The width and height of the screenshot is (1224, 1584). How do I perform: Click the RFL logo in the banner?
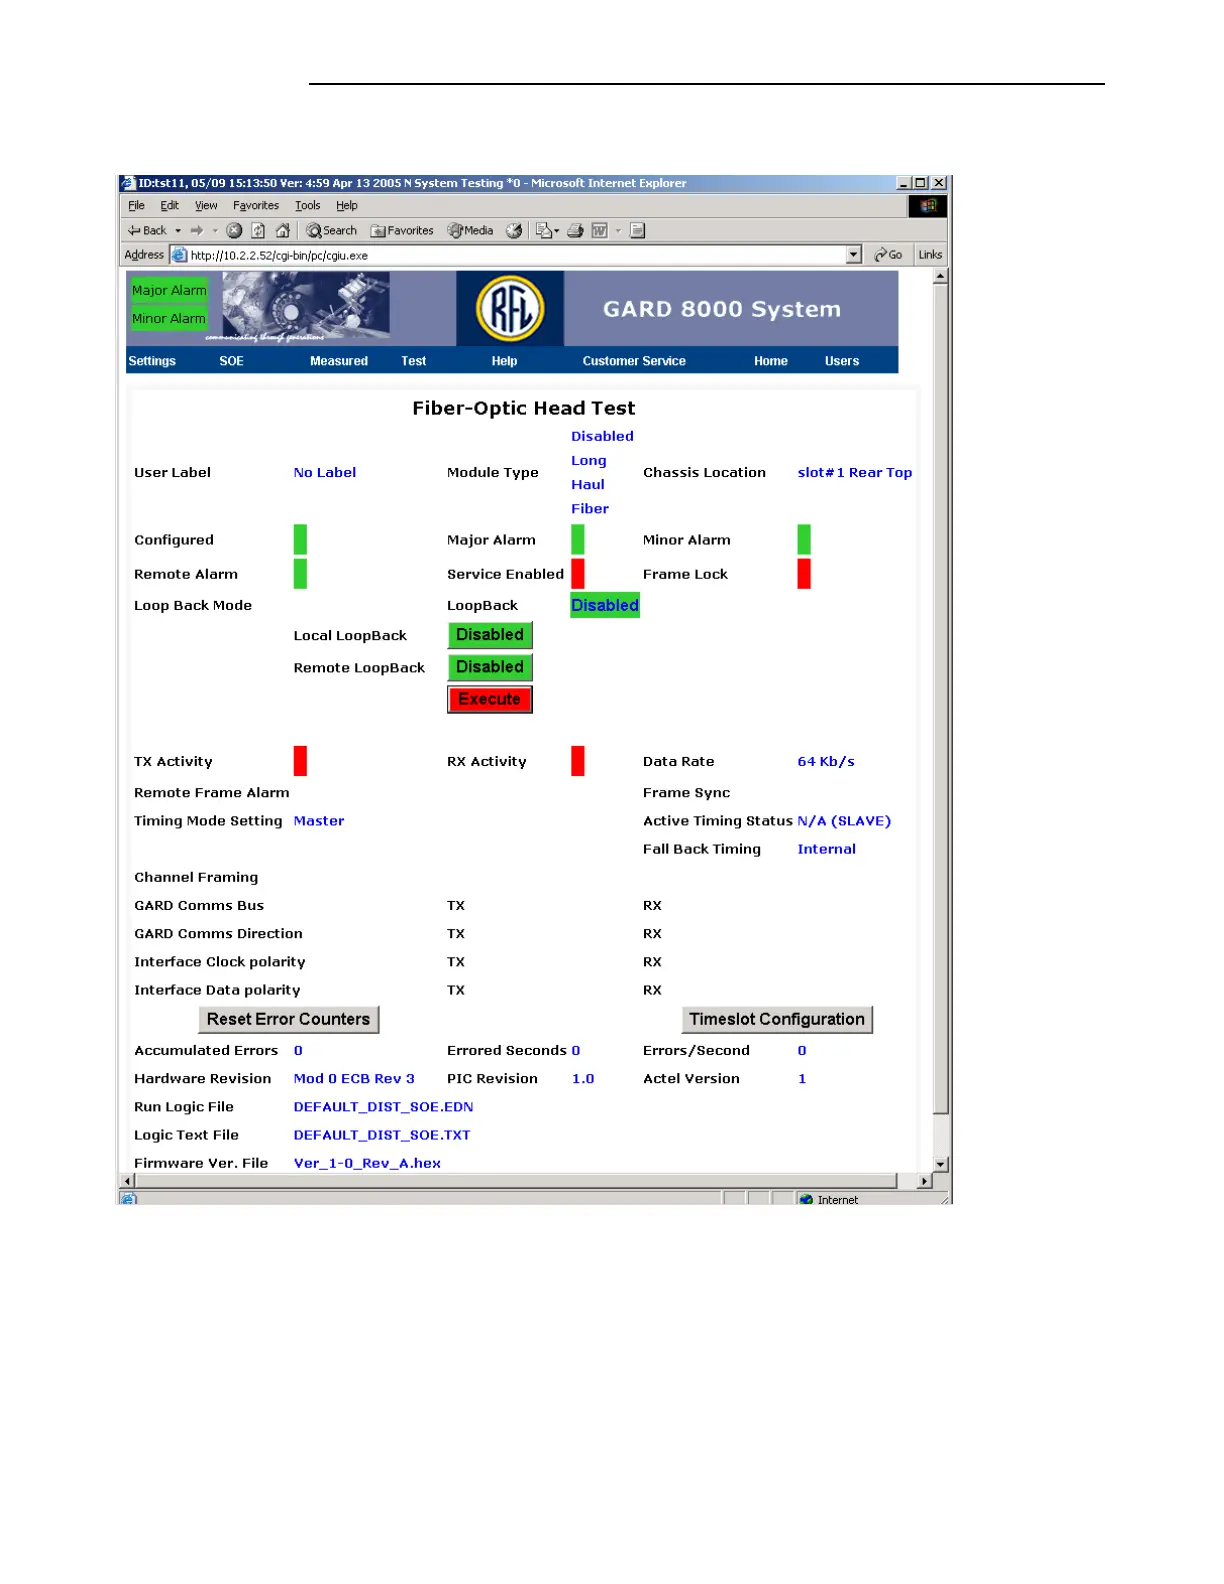[510, 308]
